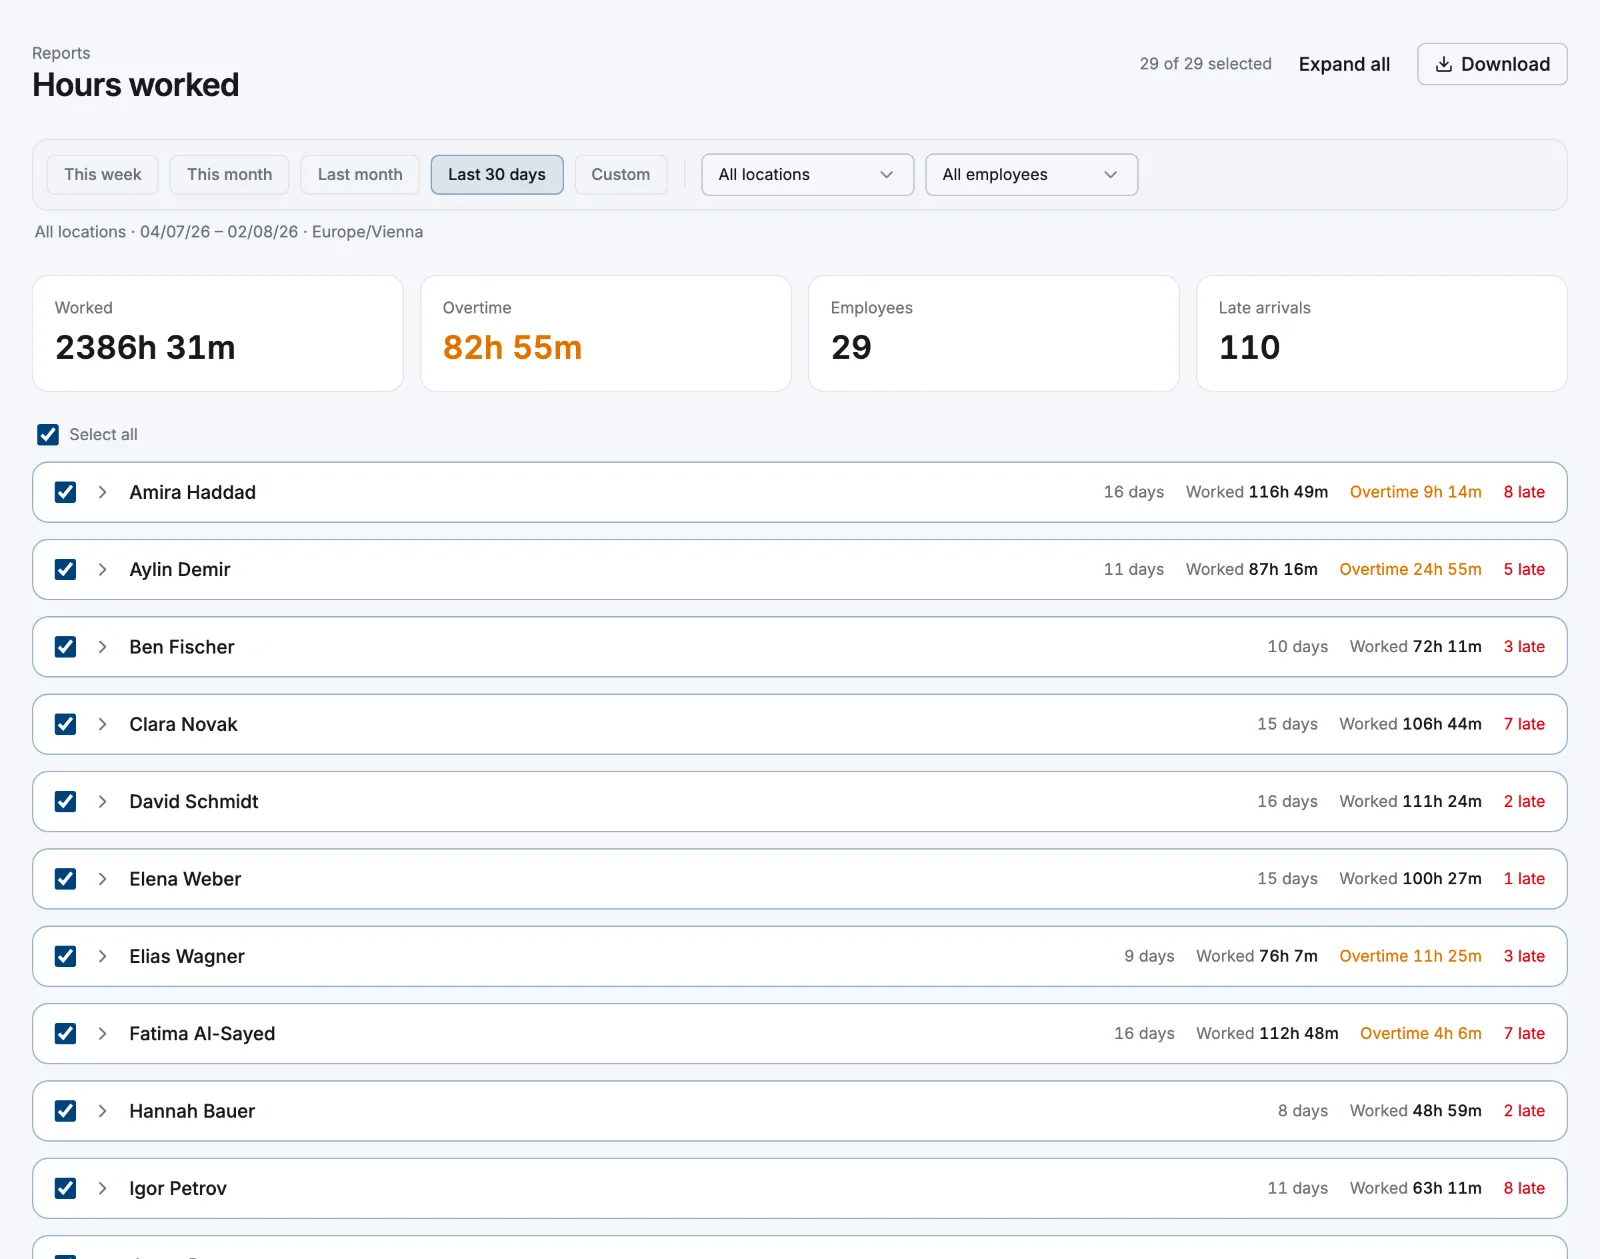The image size is (1600, 1259).
Task: Click the Reports breadcrumb label
Action: coord(61,53)
